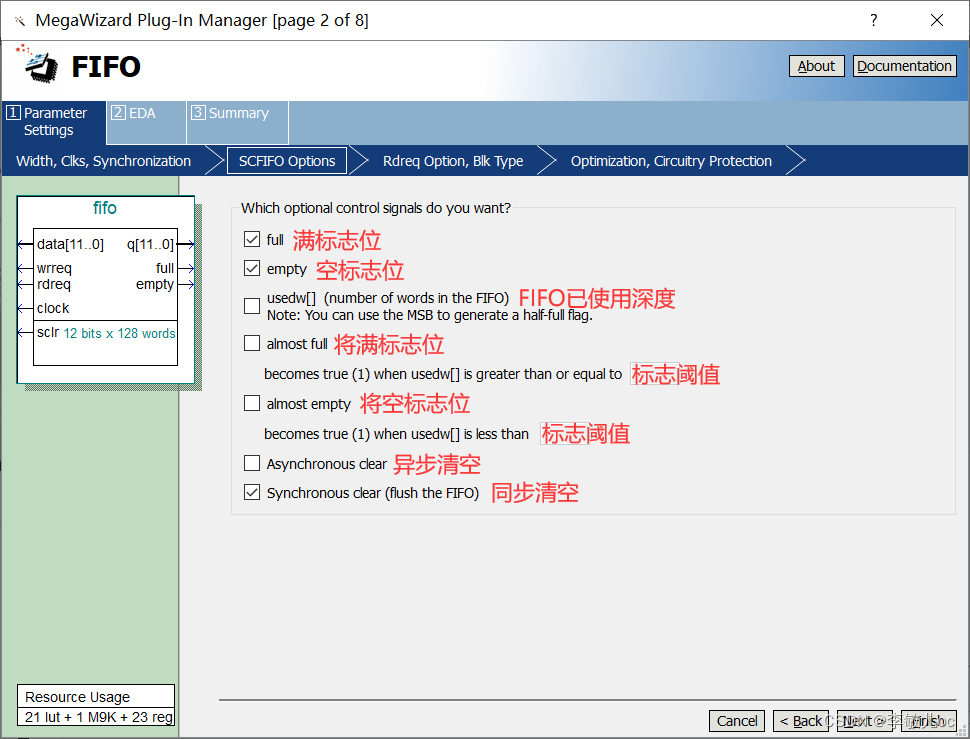Go to Rdreq Option, Blk Type step
This screenshot has height=739, width=970.
(x=453, y=161)
